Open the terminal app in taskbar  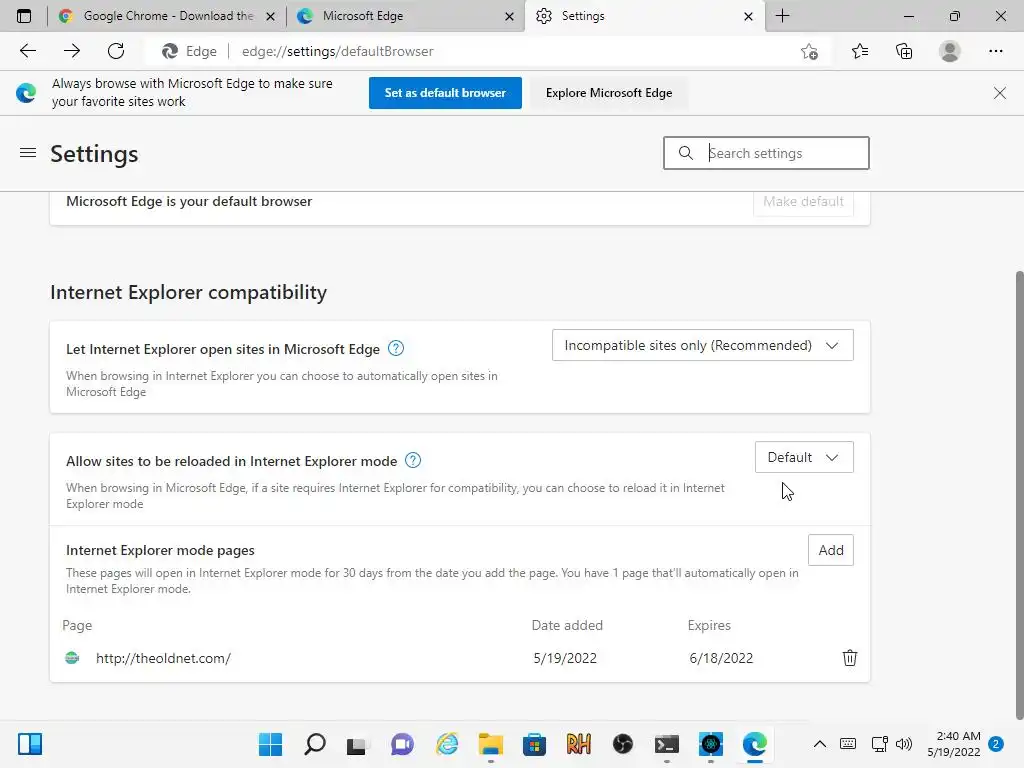click(x=667, y=744)
